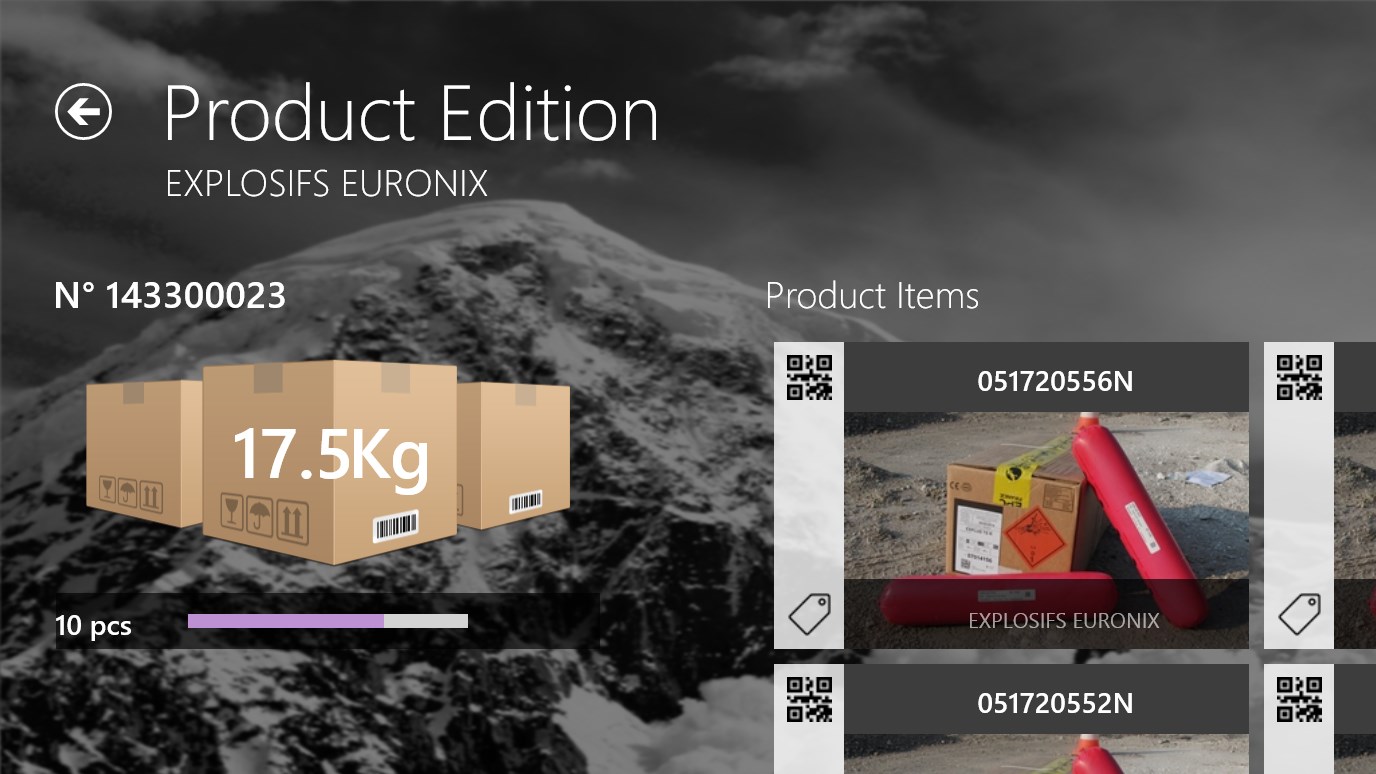The width and height of the screenshot is (1376, 774).
Task: Click the purple 10 pcs progress bar
Action: [x=286, y=621]
